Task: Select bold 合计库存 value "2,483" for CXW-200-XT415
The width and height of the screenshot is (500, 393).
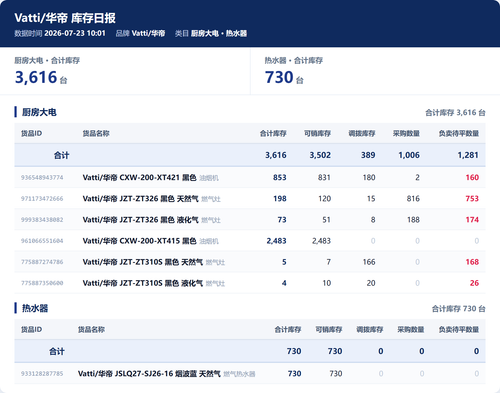Action: point(276,241)
